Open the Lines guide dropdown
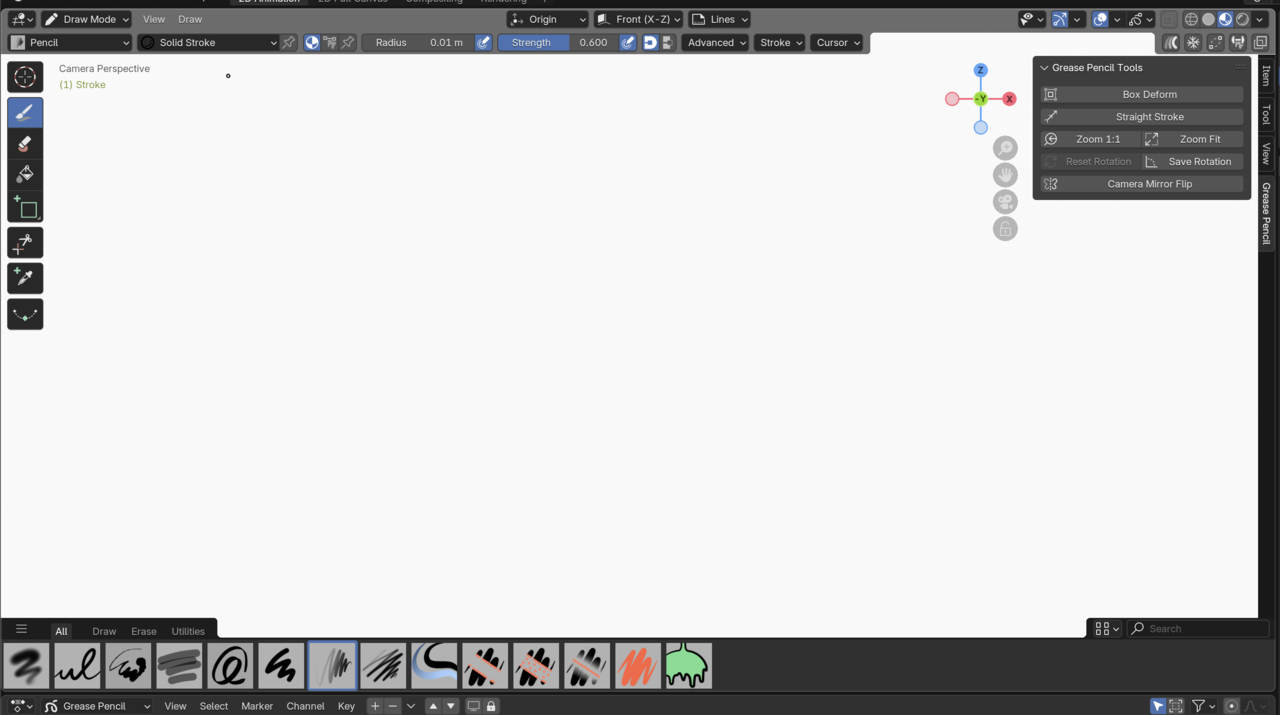 (720, 19)
